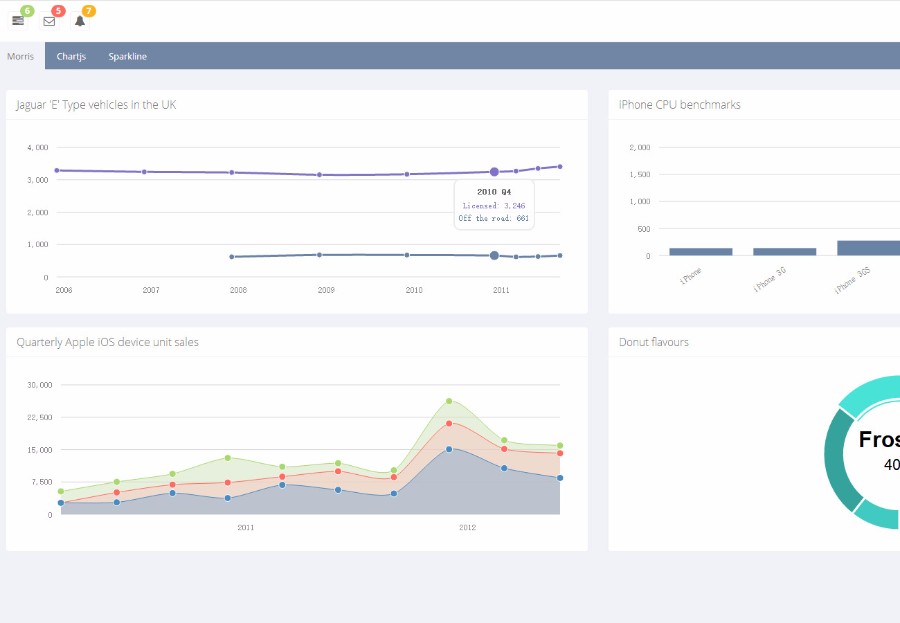Select the iPhone 3G benchmark bar
The width and height of the screenshot is (900, 623).
point(784,252)
